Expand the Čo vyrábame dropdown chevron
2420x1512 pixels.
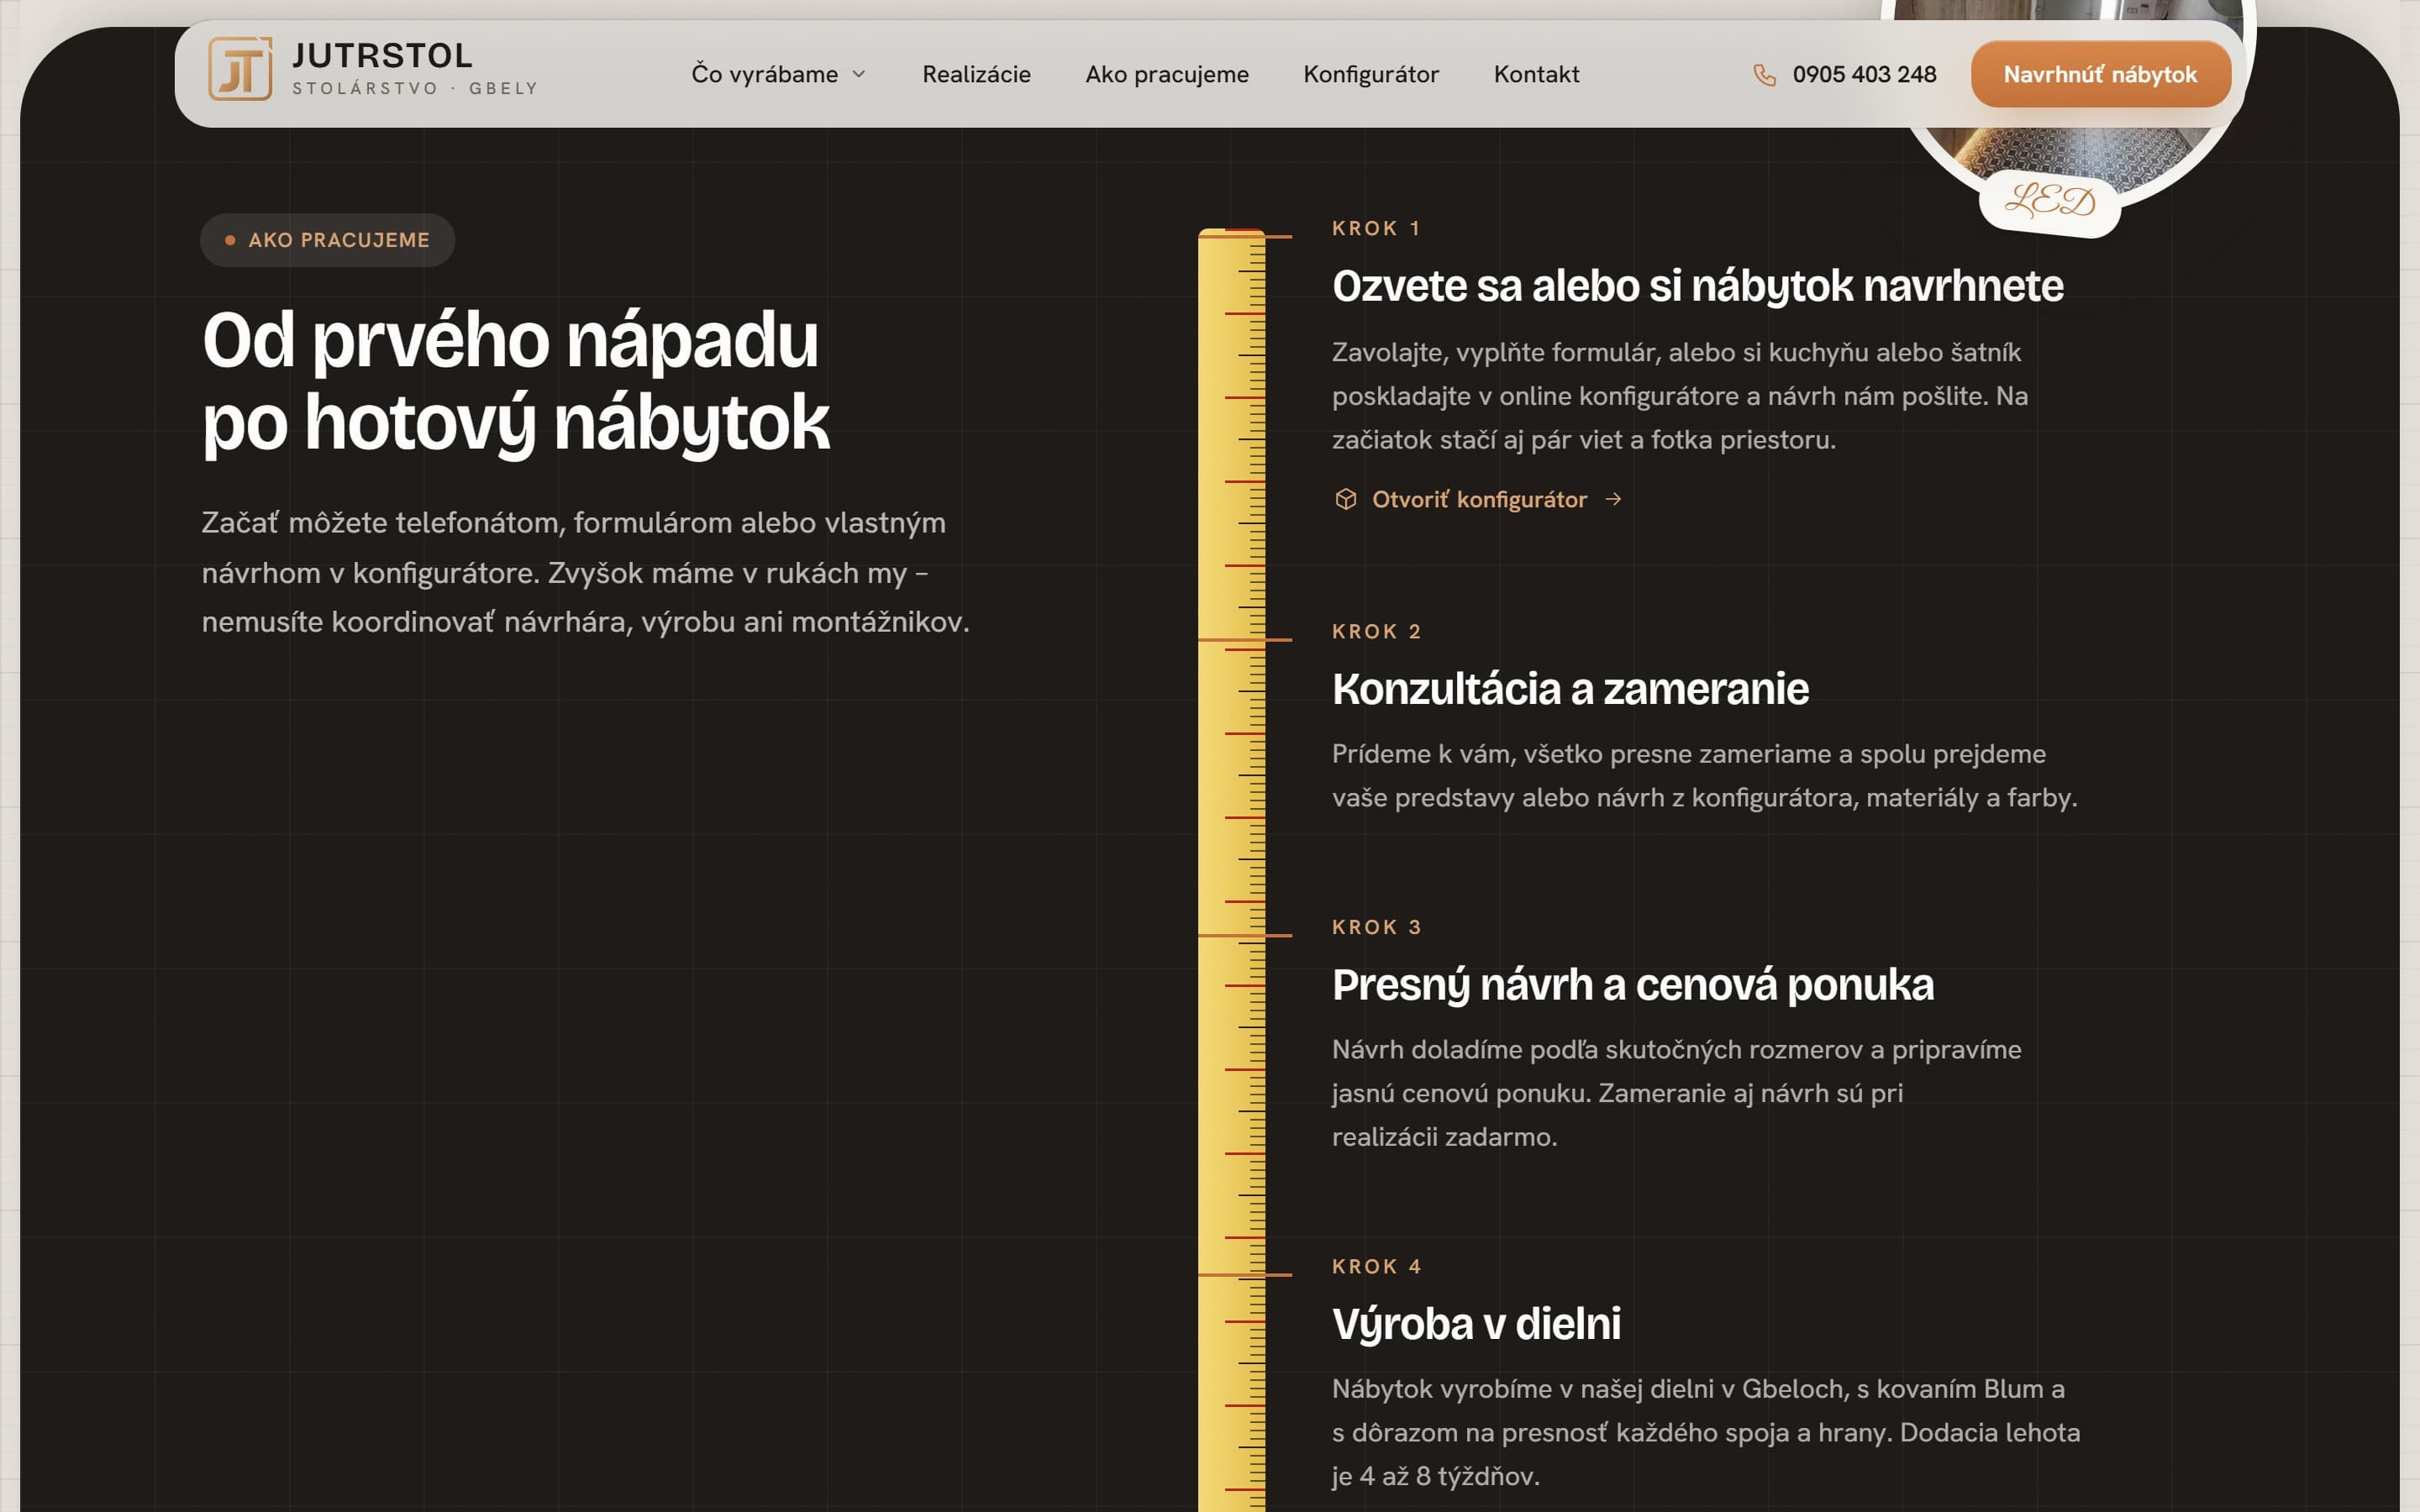(859, 75)
